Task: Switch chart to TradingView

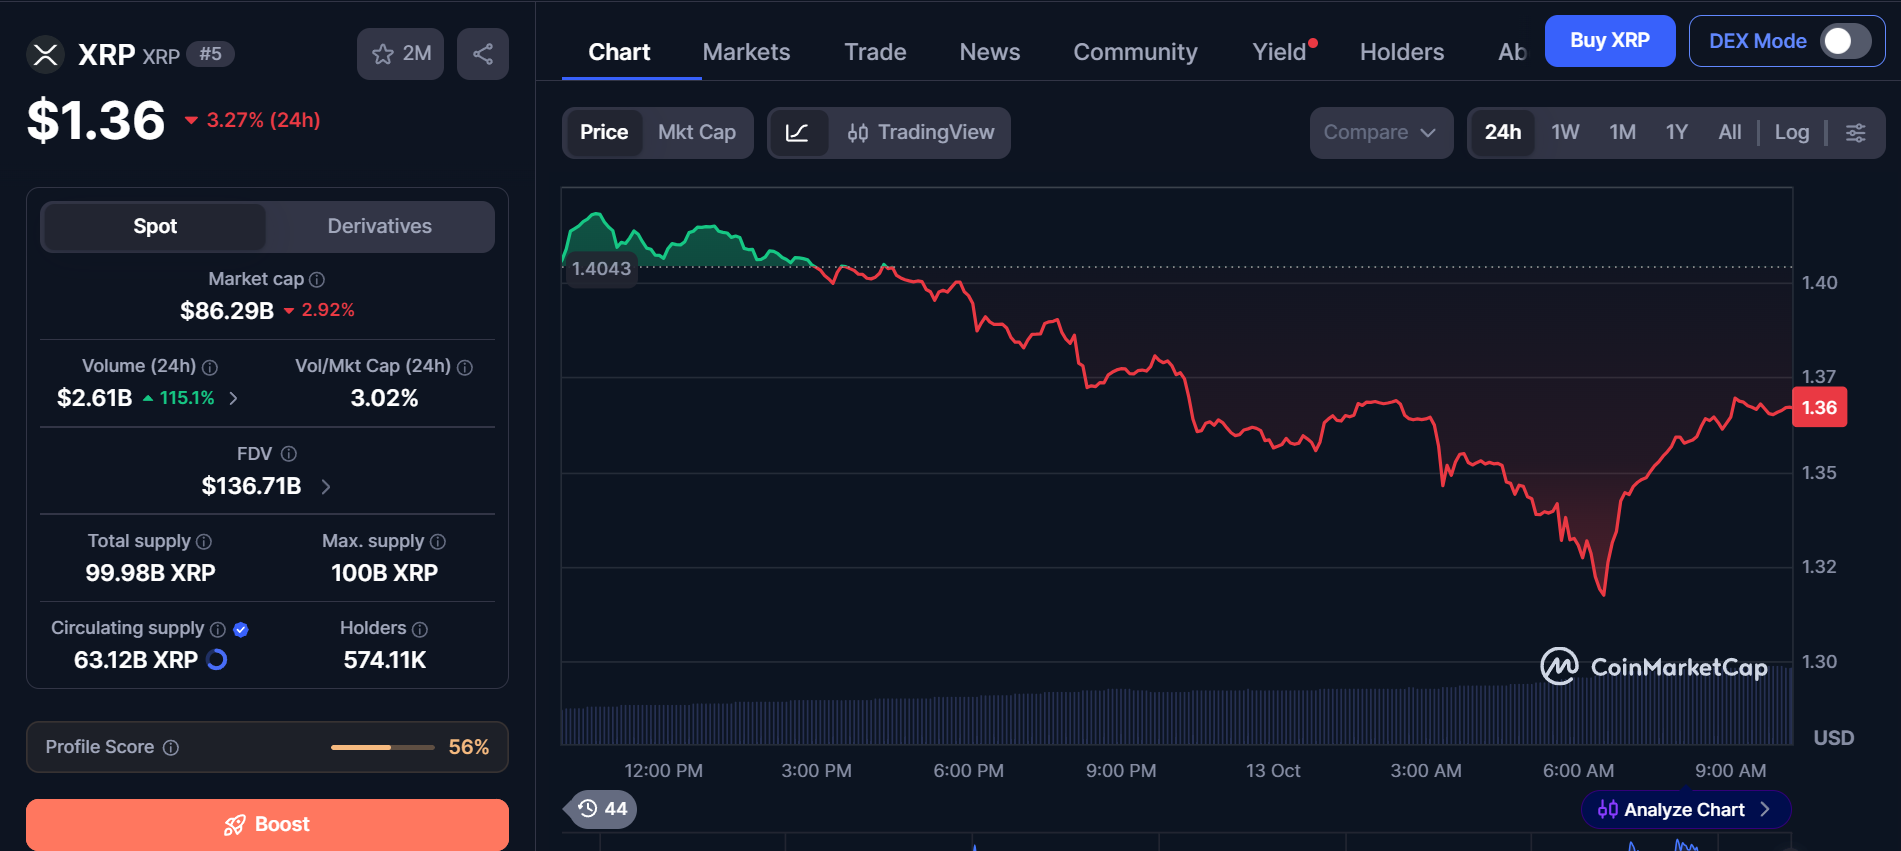Action: click(921, 133)
